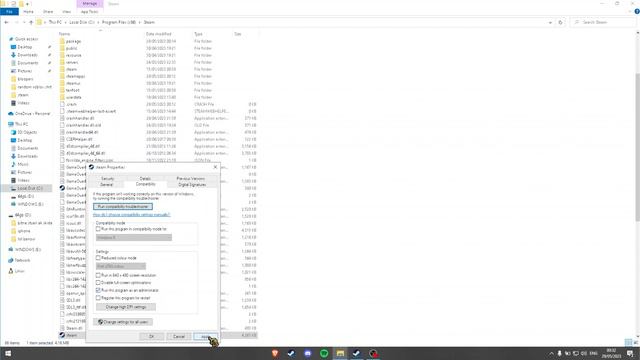Open the Explorer help icon

click(637, 11)
